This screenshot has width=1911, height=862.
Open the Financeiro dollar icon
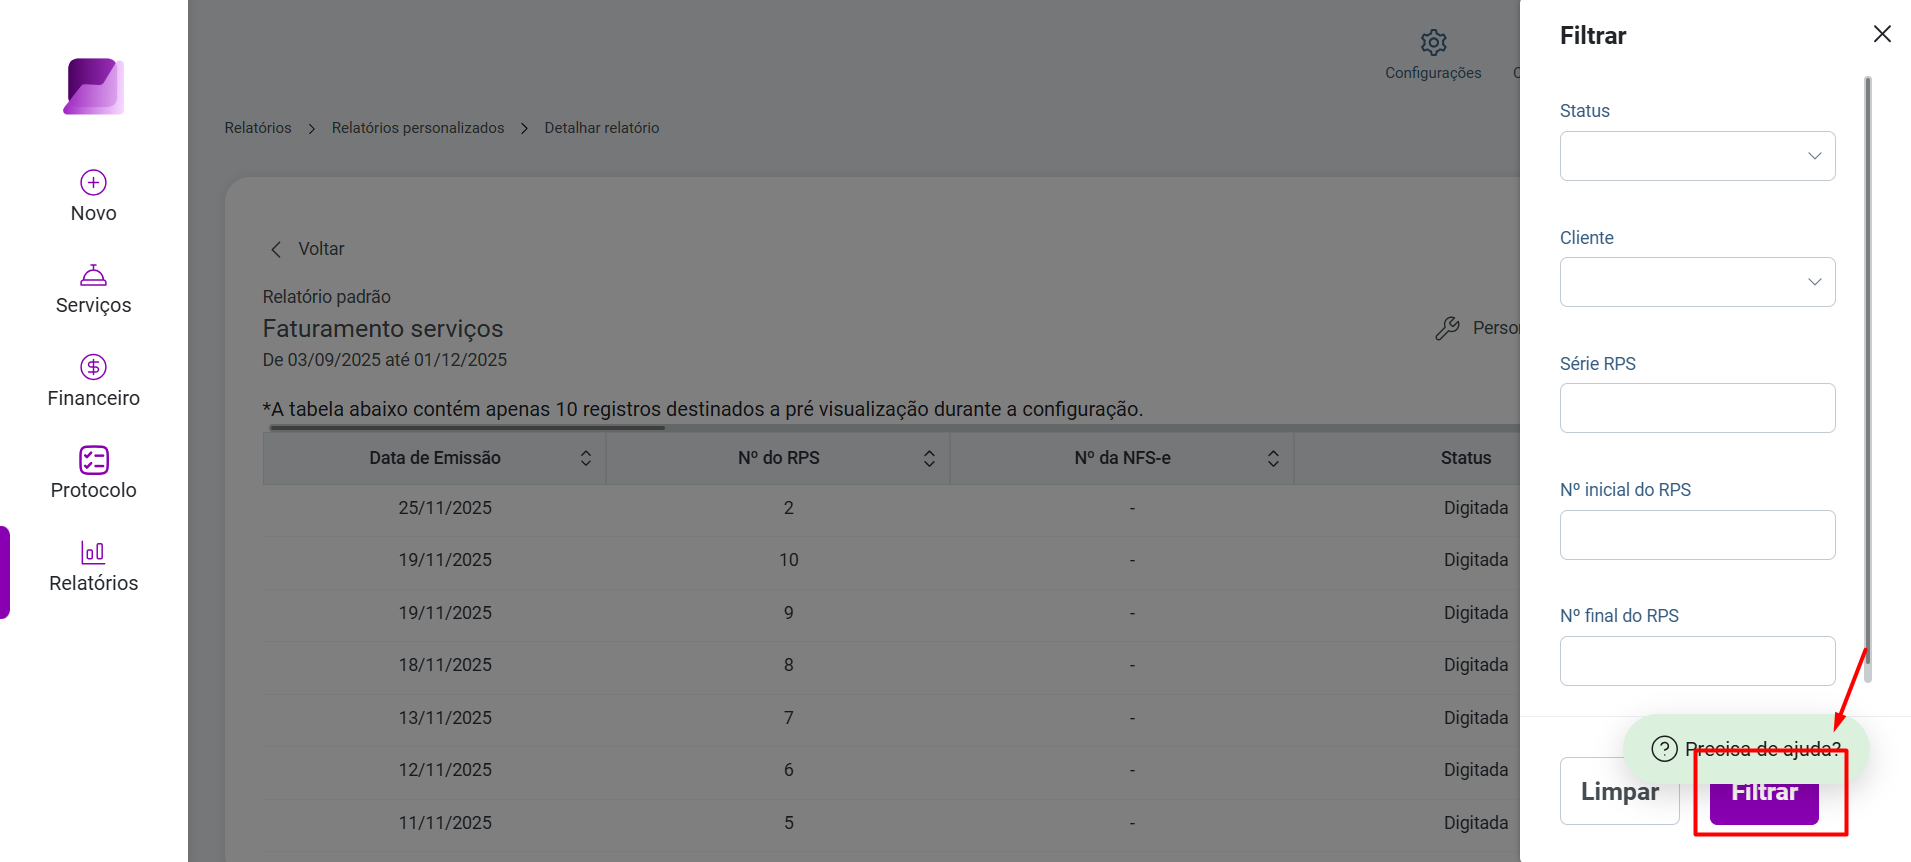(x=94, y=367)
